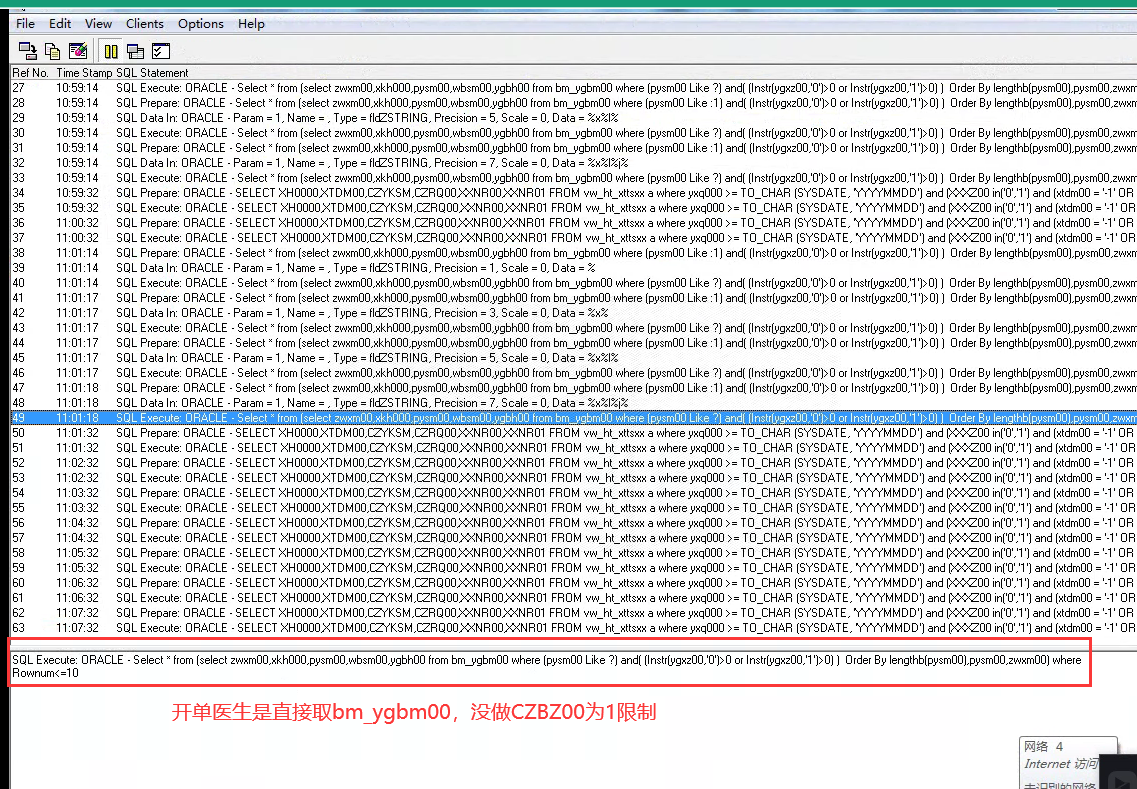This screenshot has width=1137, height=789.
Task: Select row 40 SQL Execute at 11:01:14
Action: pos(574,283)
